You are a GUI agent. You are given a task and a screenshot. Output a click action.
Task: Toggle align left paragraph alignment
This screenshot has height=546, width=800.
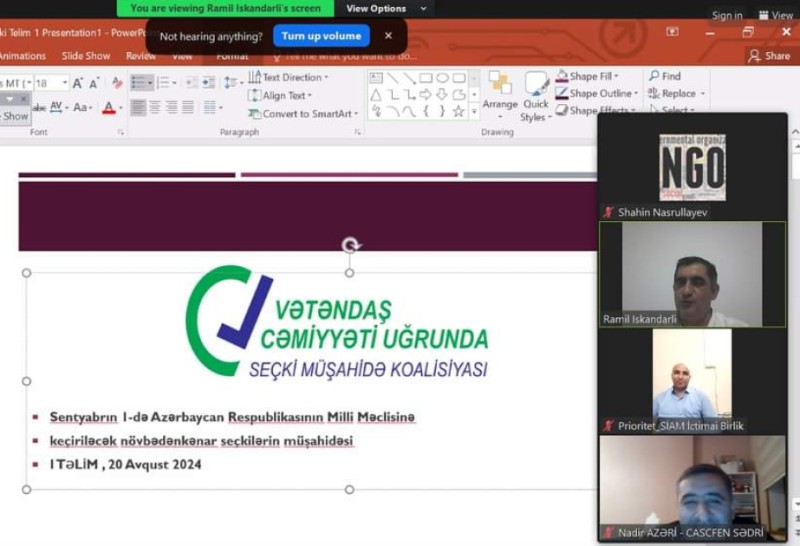tap(138, 107)
